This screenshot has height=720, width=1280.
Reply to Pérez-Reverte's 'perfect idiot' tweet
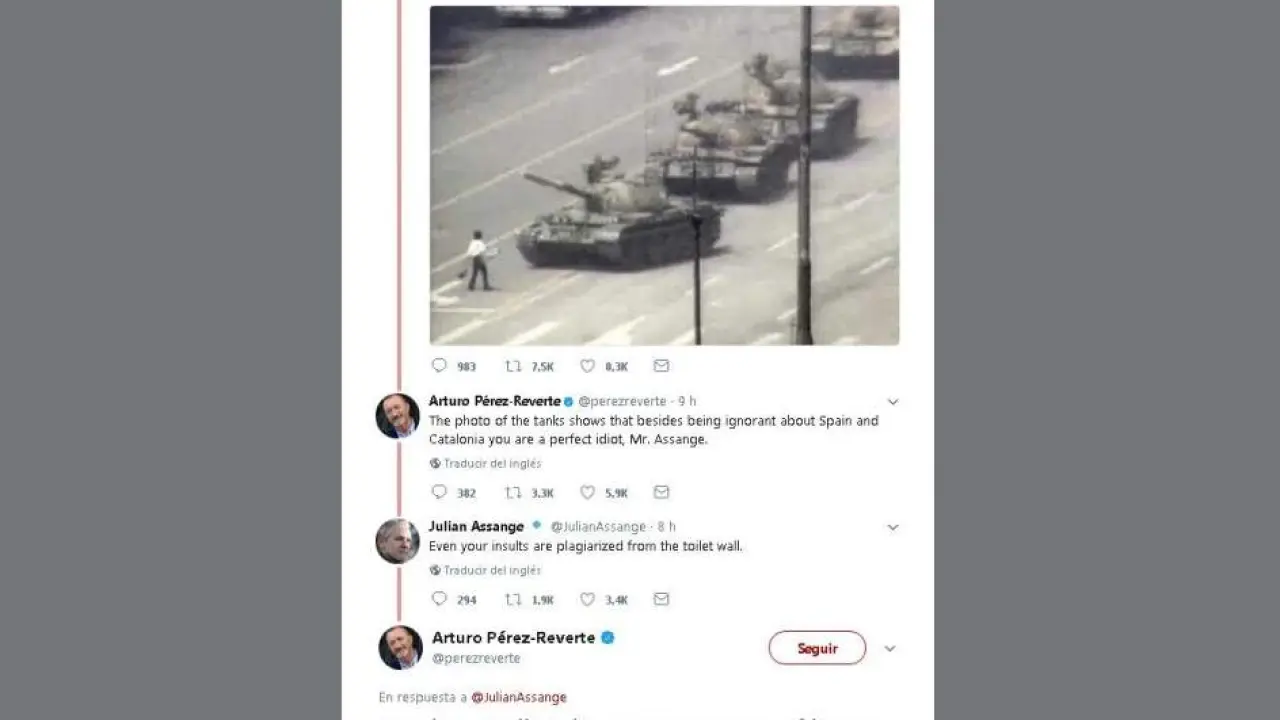pyautogui.click(x=439, y=492)
